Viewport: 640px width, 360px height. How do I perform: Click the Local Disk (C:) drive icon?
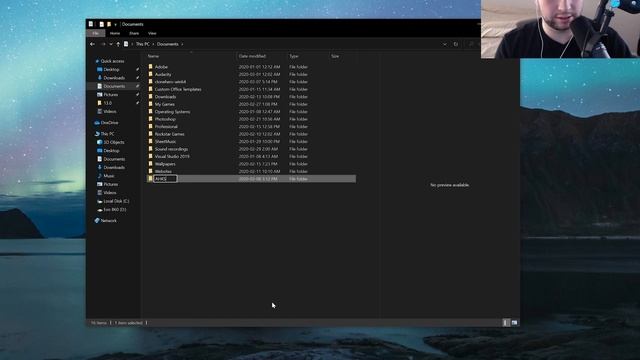pos(100,201)
